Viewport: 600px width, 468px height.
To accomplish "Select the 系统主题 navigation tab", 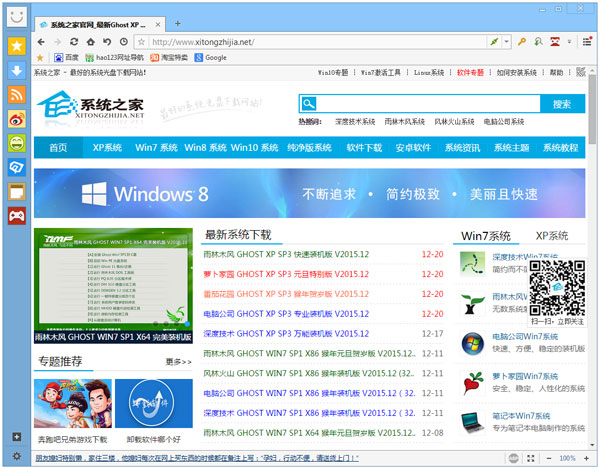I will (511, 148).
